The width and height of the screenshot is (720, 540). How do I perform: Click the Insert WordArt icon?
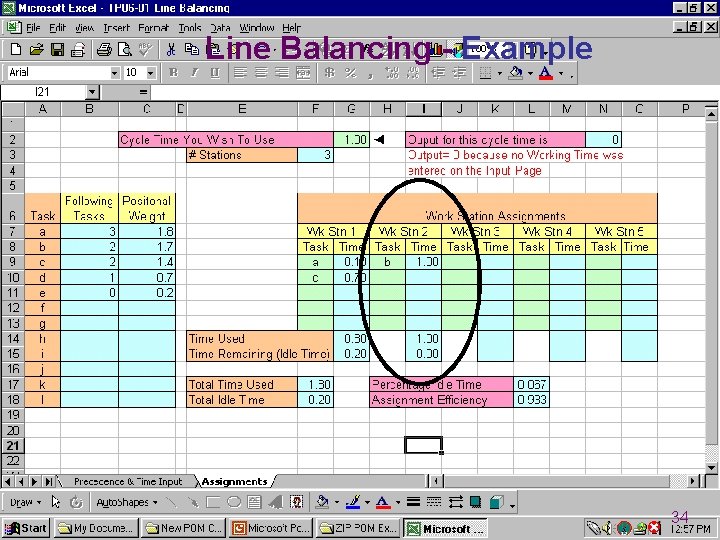(276, 502)
